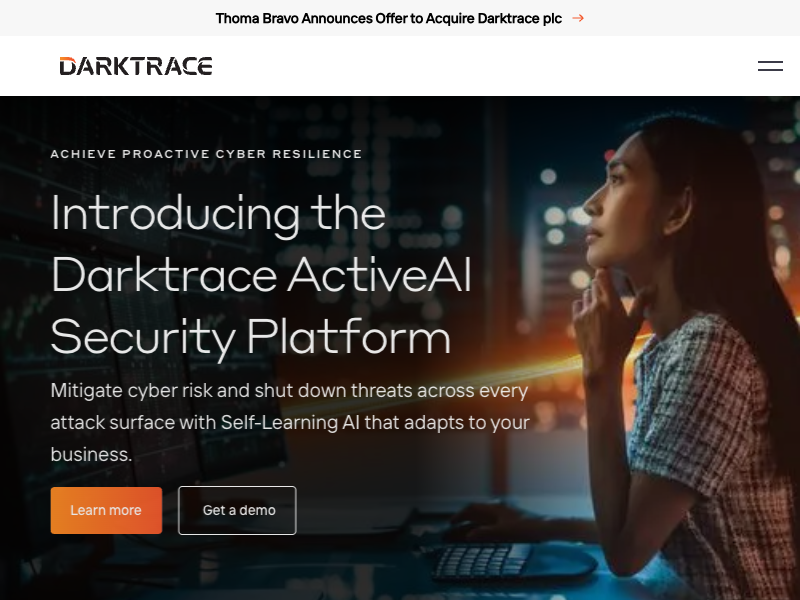Click the orange arrow in announcement banner
Viewport: 800px width, 600px height.
578,18
